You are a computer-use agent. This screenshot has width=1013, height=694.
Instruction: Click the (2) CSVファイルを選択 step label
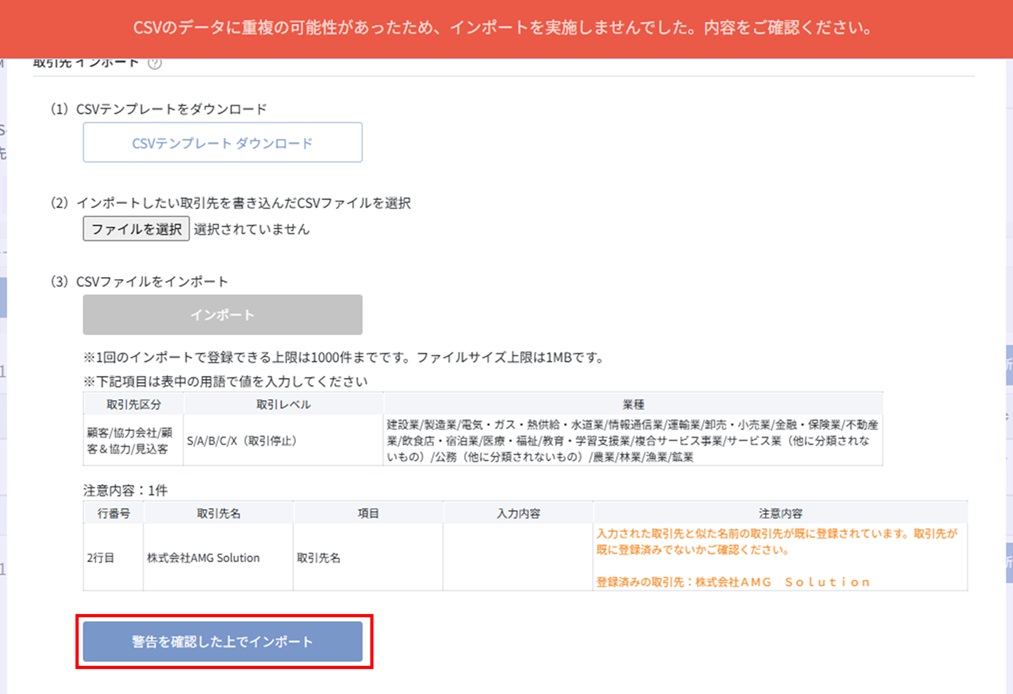coord(230,203)
